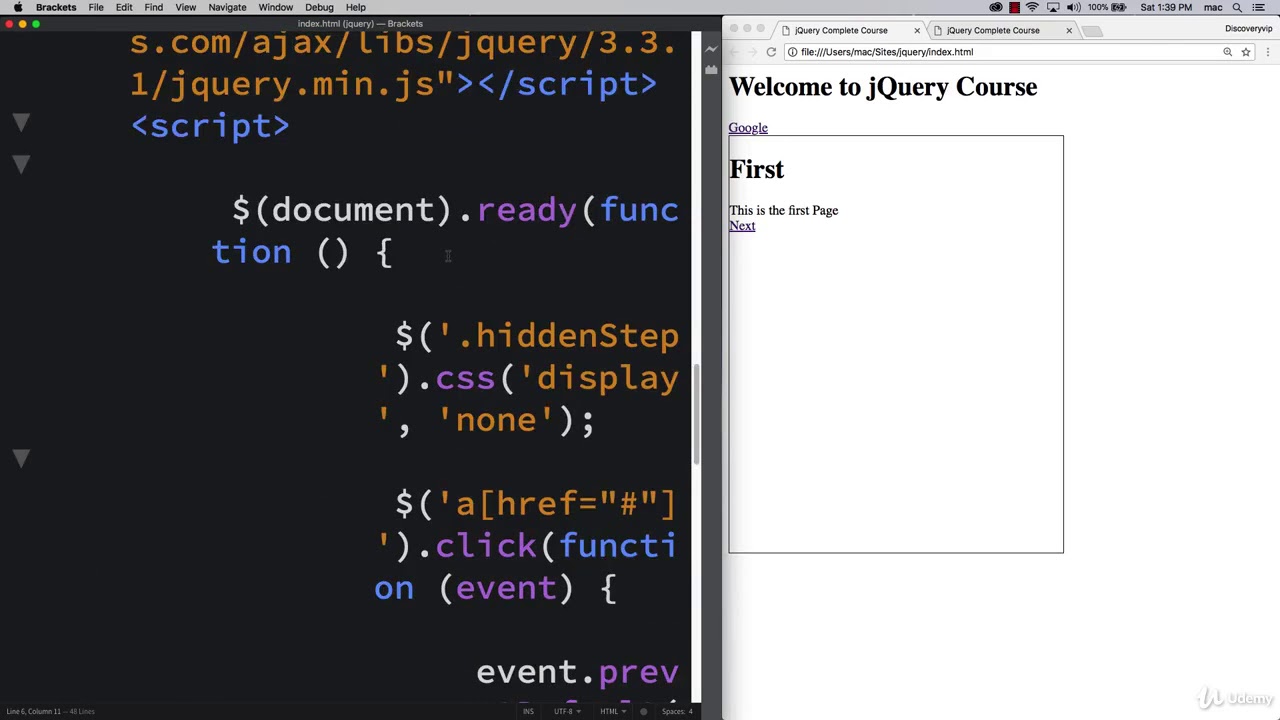The width and height of the screenshot is (1280, 720).
Task: Open the Window menu
Action: tap(276, 7)
